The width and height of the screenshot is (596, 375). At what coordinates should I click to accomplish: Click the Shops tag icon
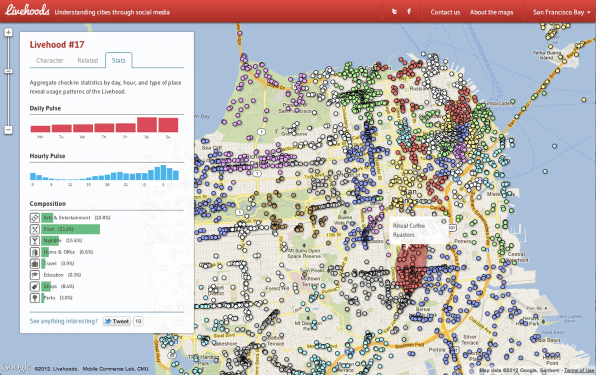tap(35, 286)
